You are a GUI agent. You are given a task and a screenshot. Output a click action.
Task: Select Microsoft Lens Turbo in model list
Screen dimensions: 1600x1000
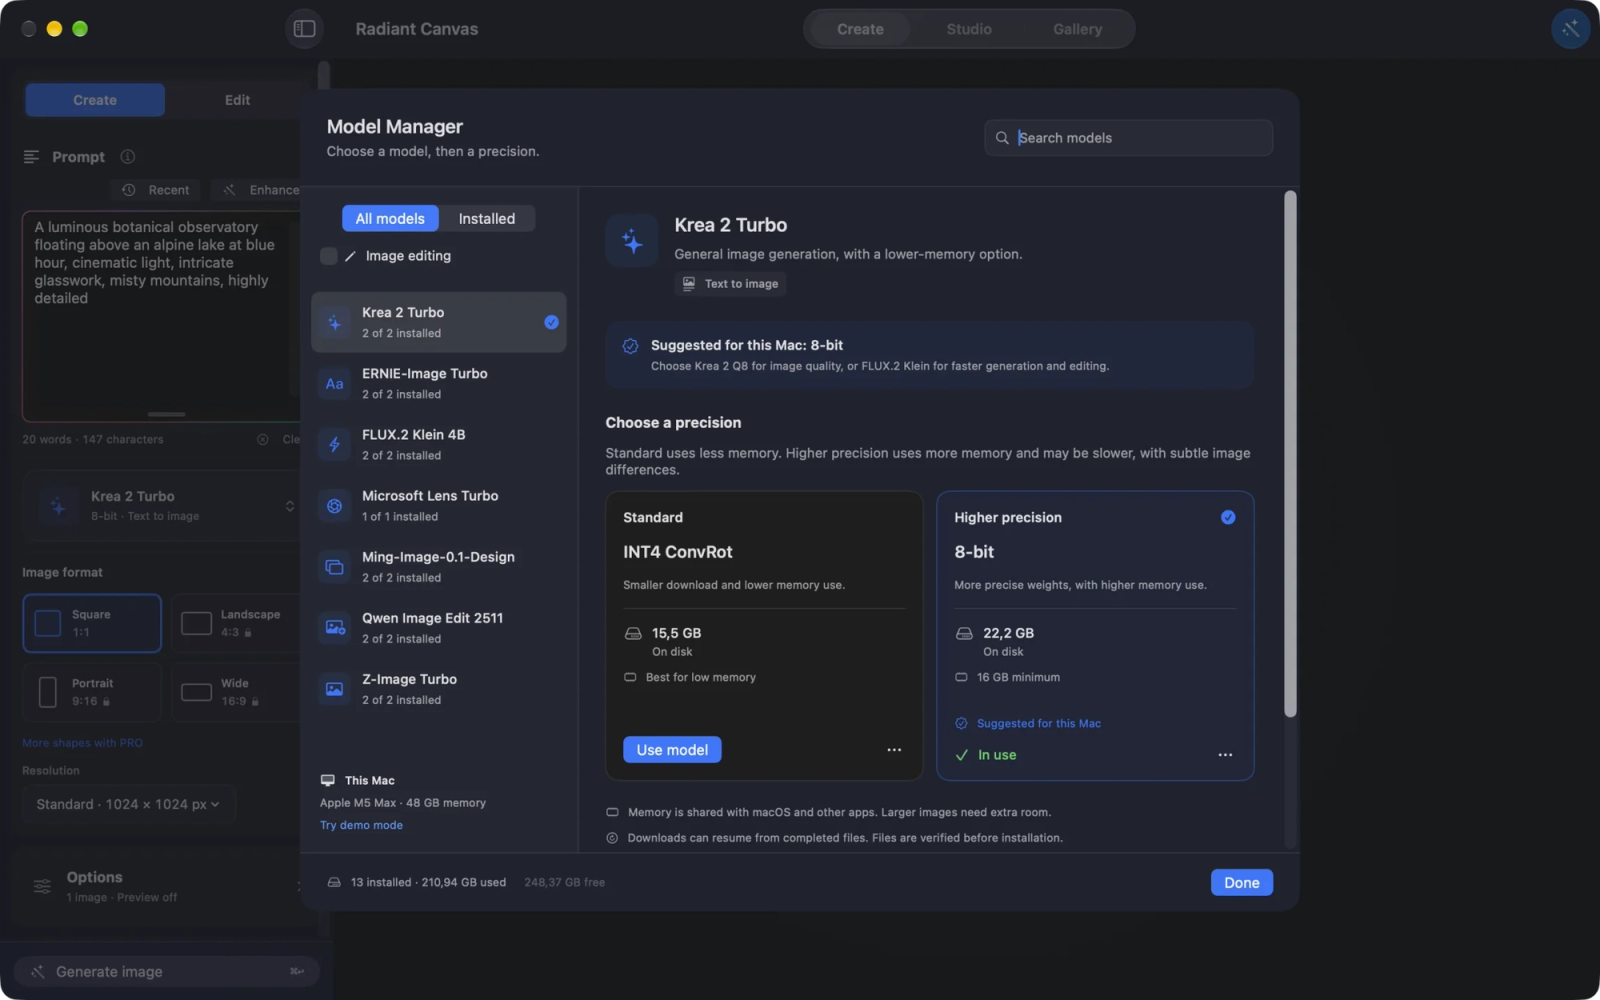pyautogui.click(x=438, y=506)
